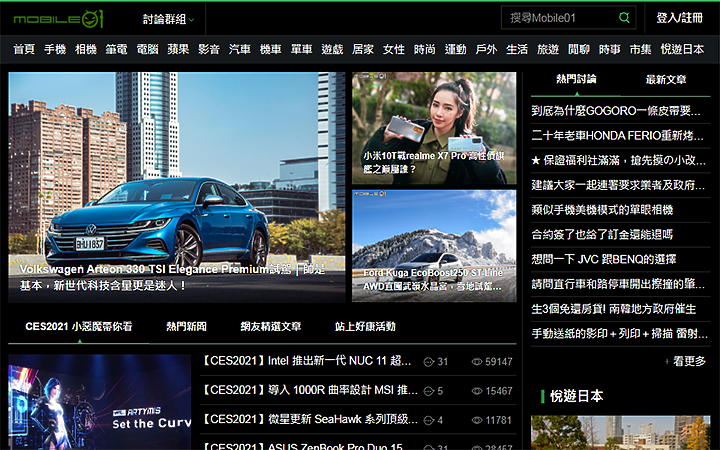Image resolution: width=720 pixels, height=450 pixels.
Task: Open 微星更新 SeaHawk 系列 article
Action: coord(310,420)
